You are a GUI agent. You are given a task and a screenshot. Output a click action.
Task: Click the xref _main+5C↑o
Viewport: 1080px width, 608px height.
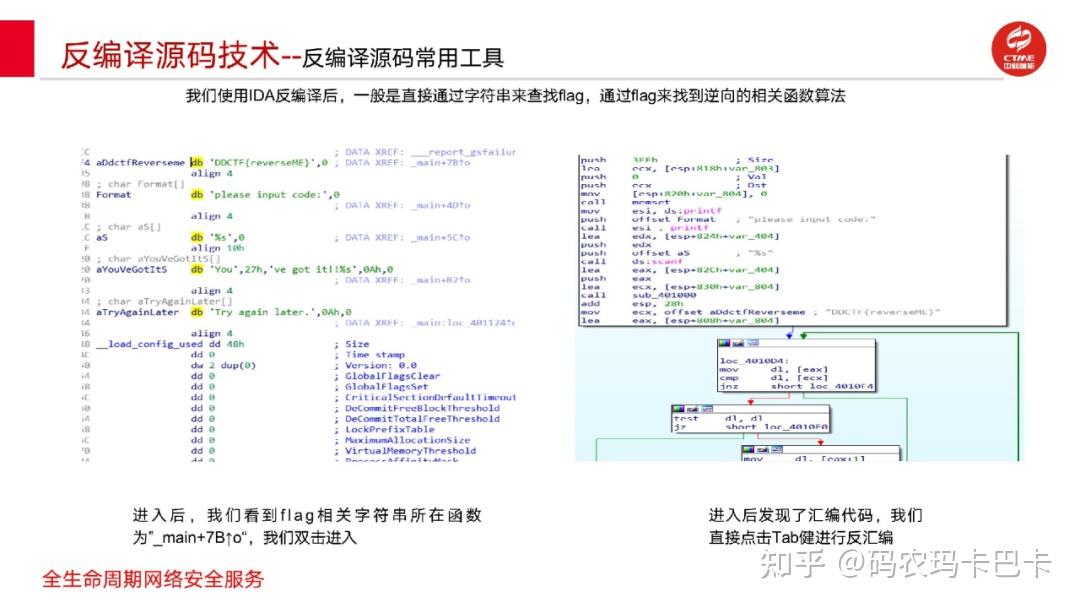point(443,238)
